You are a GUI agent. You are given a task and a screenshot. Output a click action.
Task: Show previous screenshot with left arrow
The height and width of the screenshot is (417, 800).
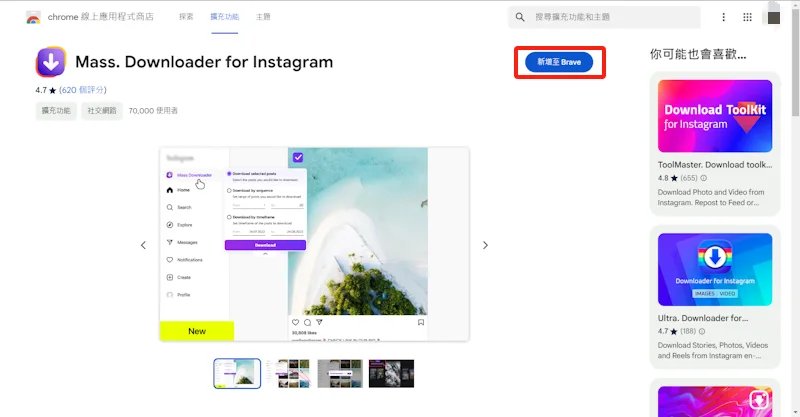pyautogui.click(x=143, y=245)
